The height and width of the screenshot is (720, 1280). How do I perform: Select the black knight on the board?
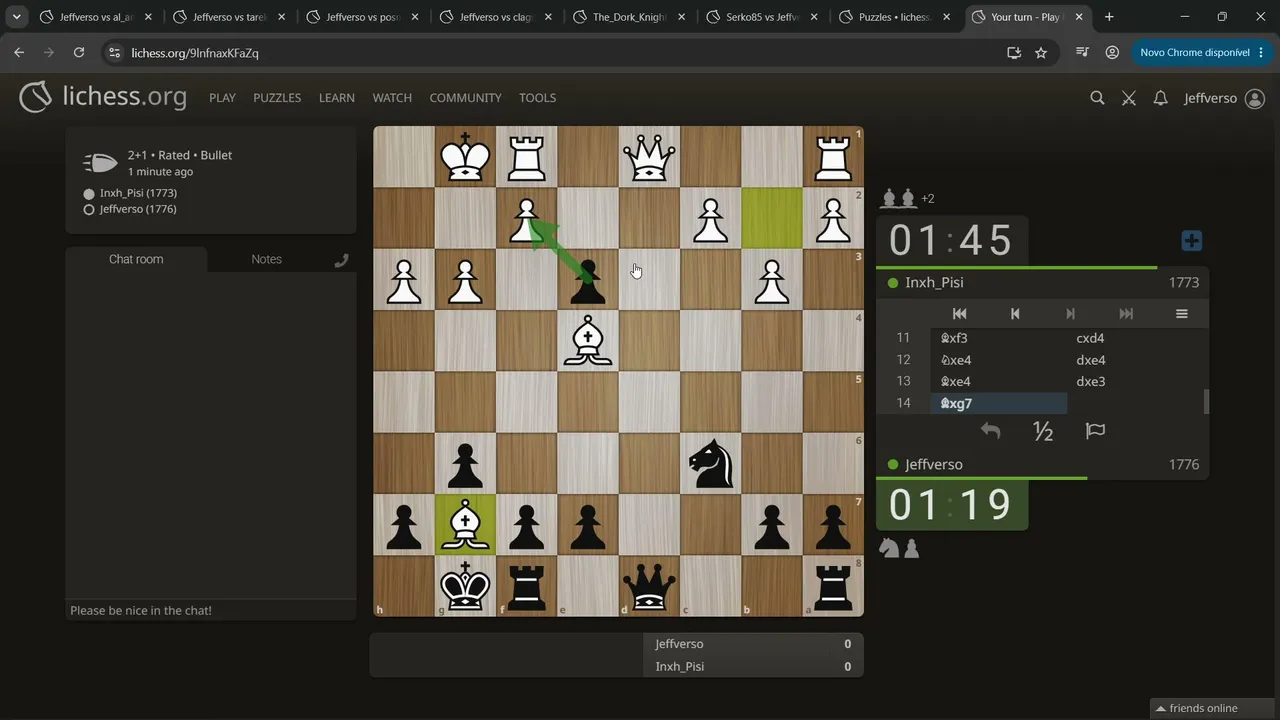tap(711, 463)
